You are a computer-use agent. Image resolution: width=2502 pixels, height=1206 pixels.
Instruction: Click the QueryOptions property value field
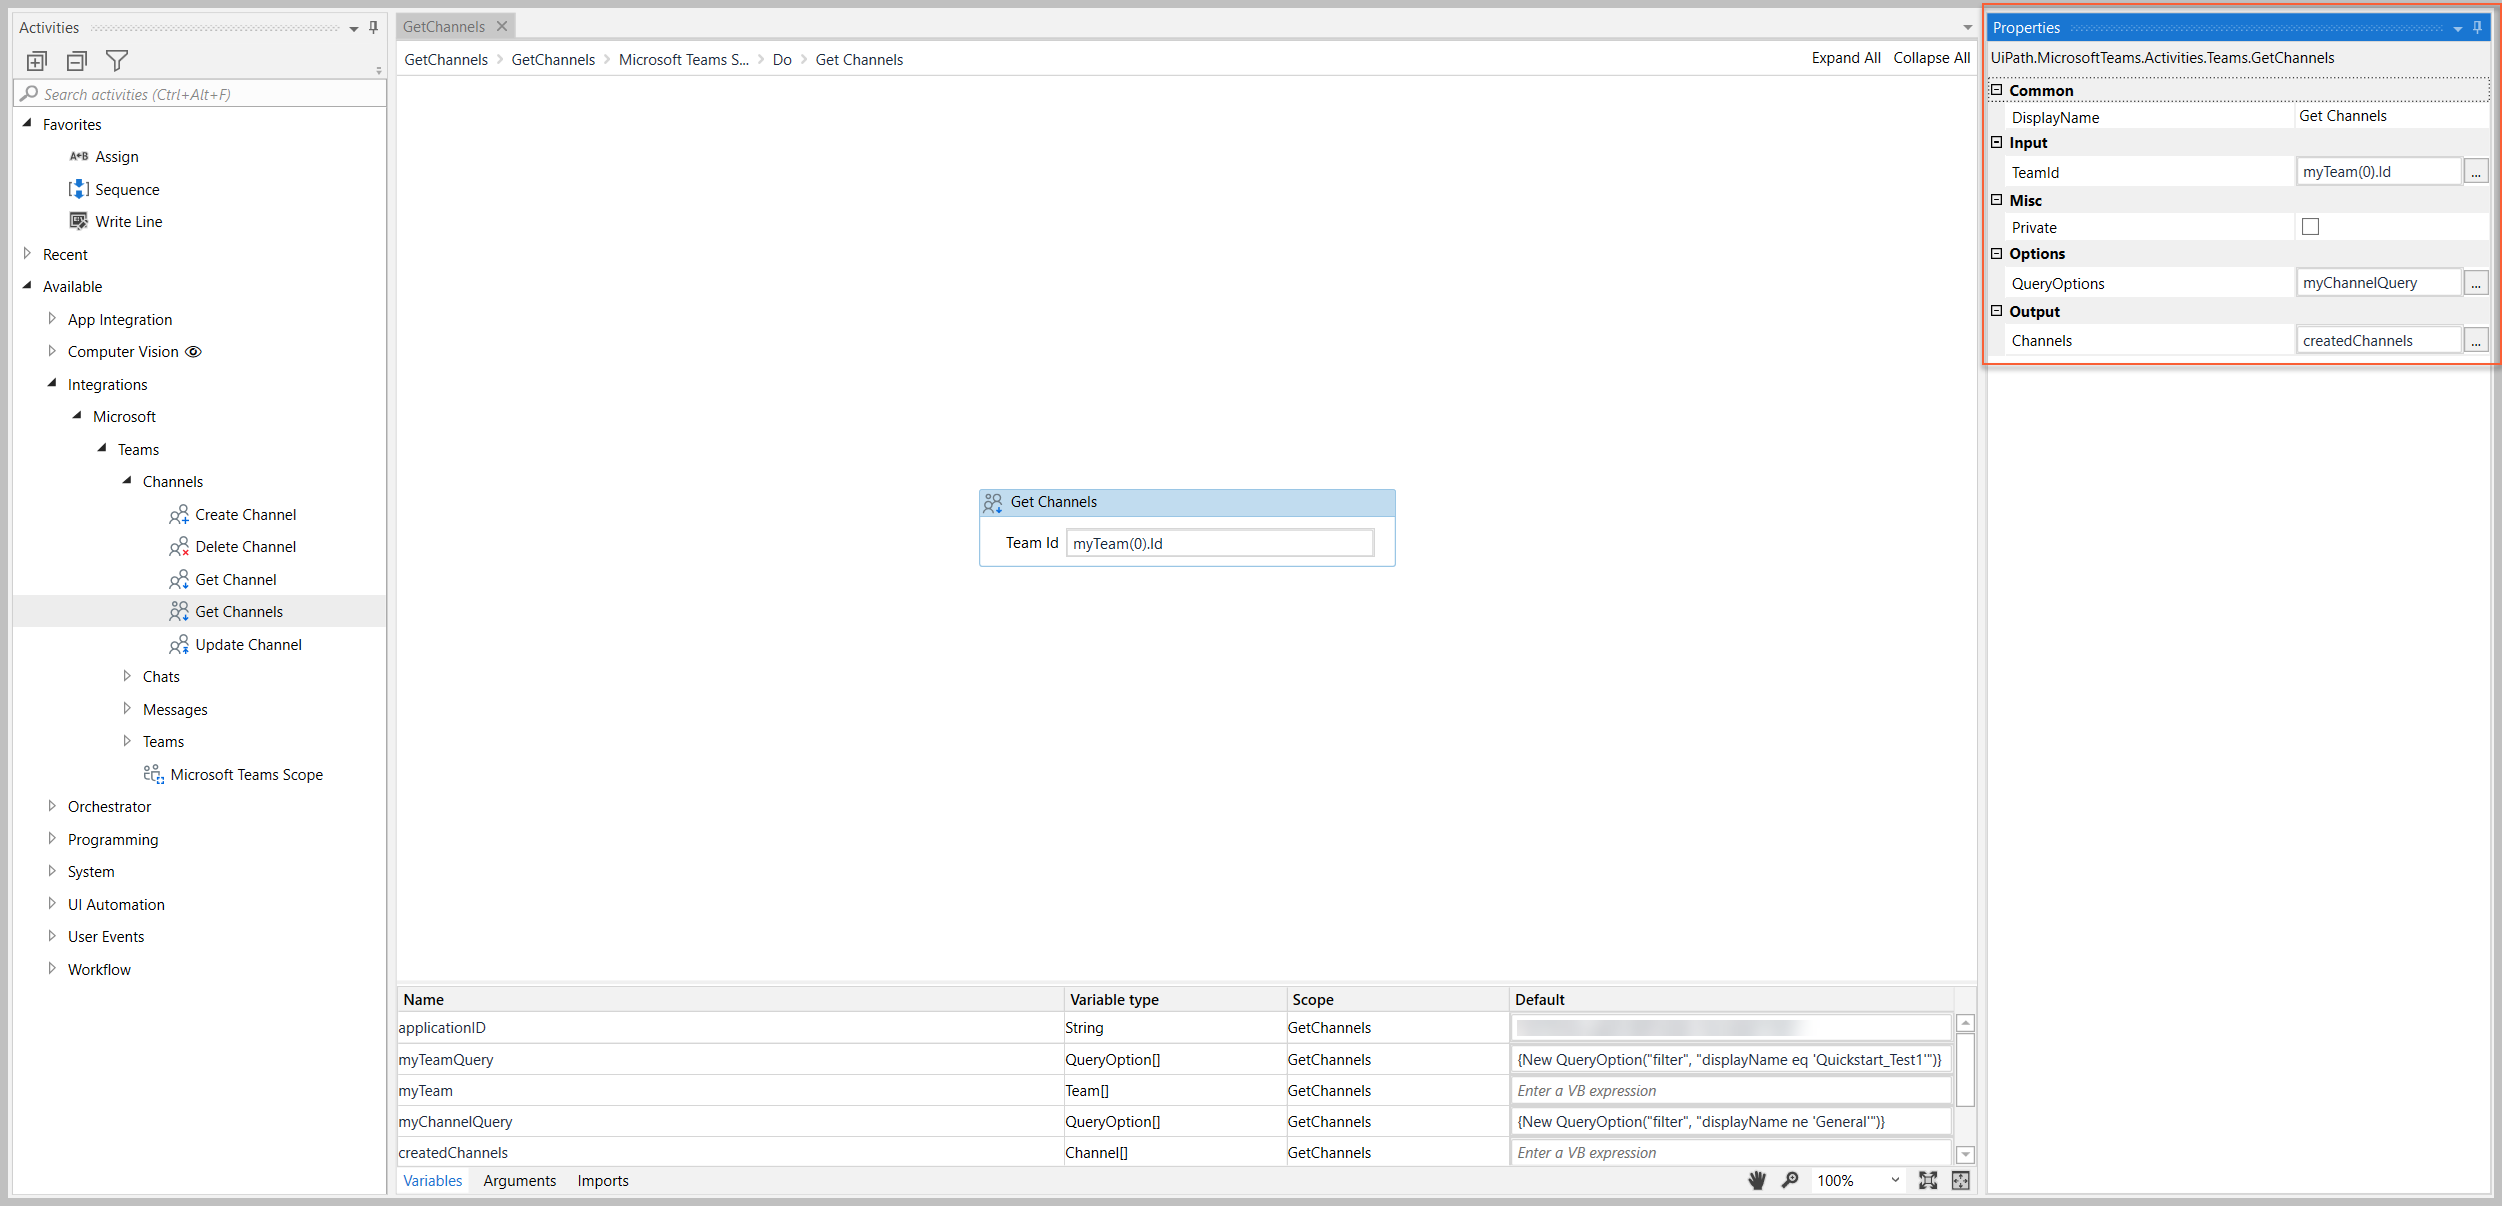[2379, 283]
